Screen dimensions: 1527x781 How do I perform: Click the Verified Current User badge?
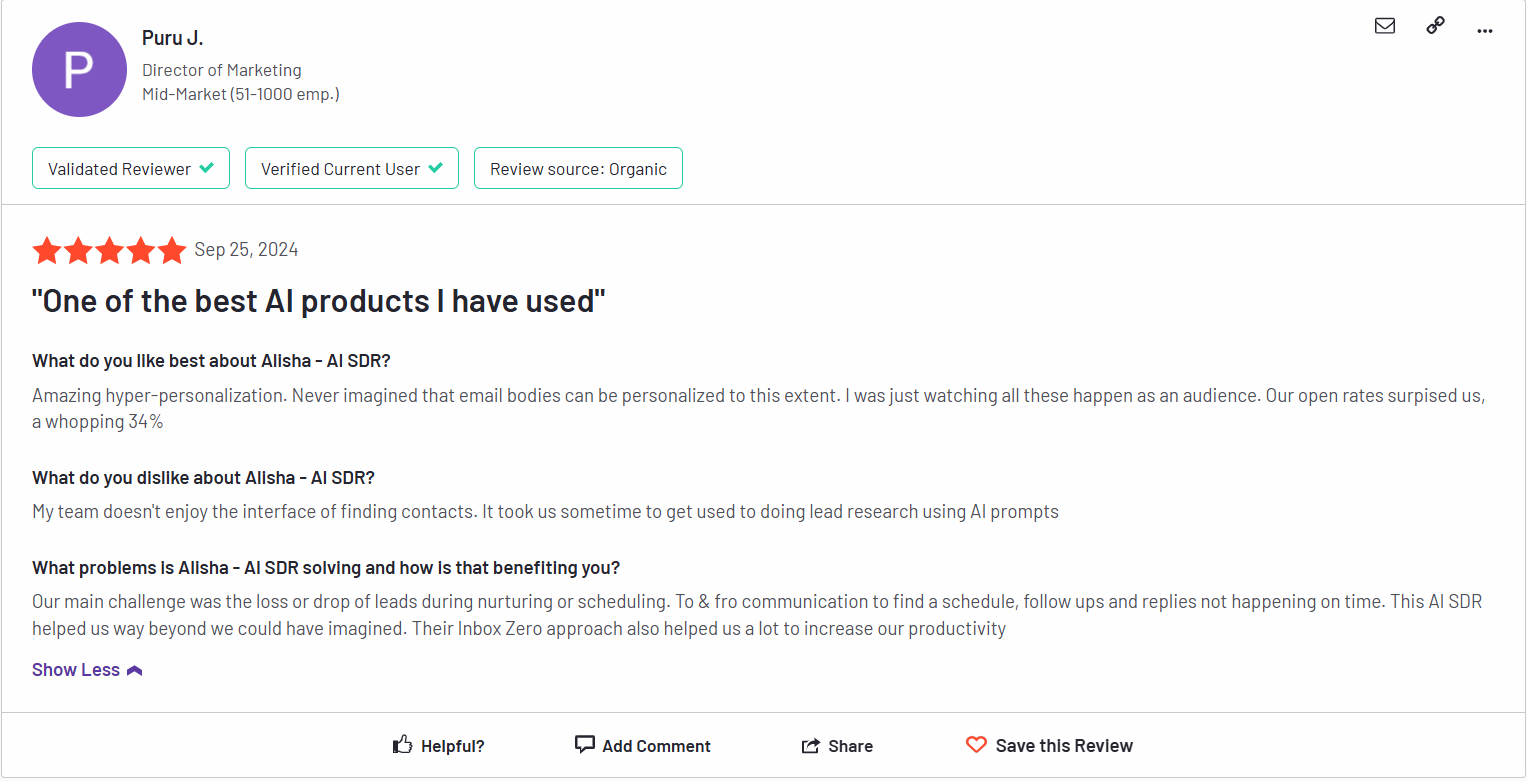tap(352, 168)
